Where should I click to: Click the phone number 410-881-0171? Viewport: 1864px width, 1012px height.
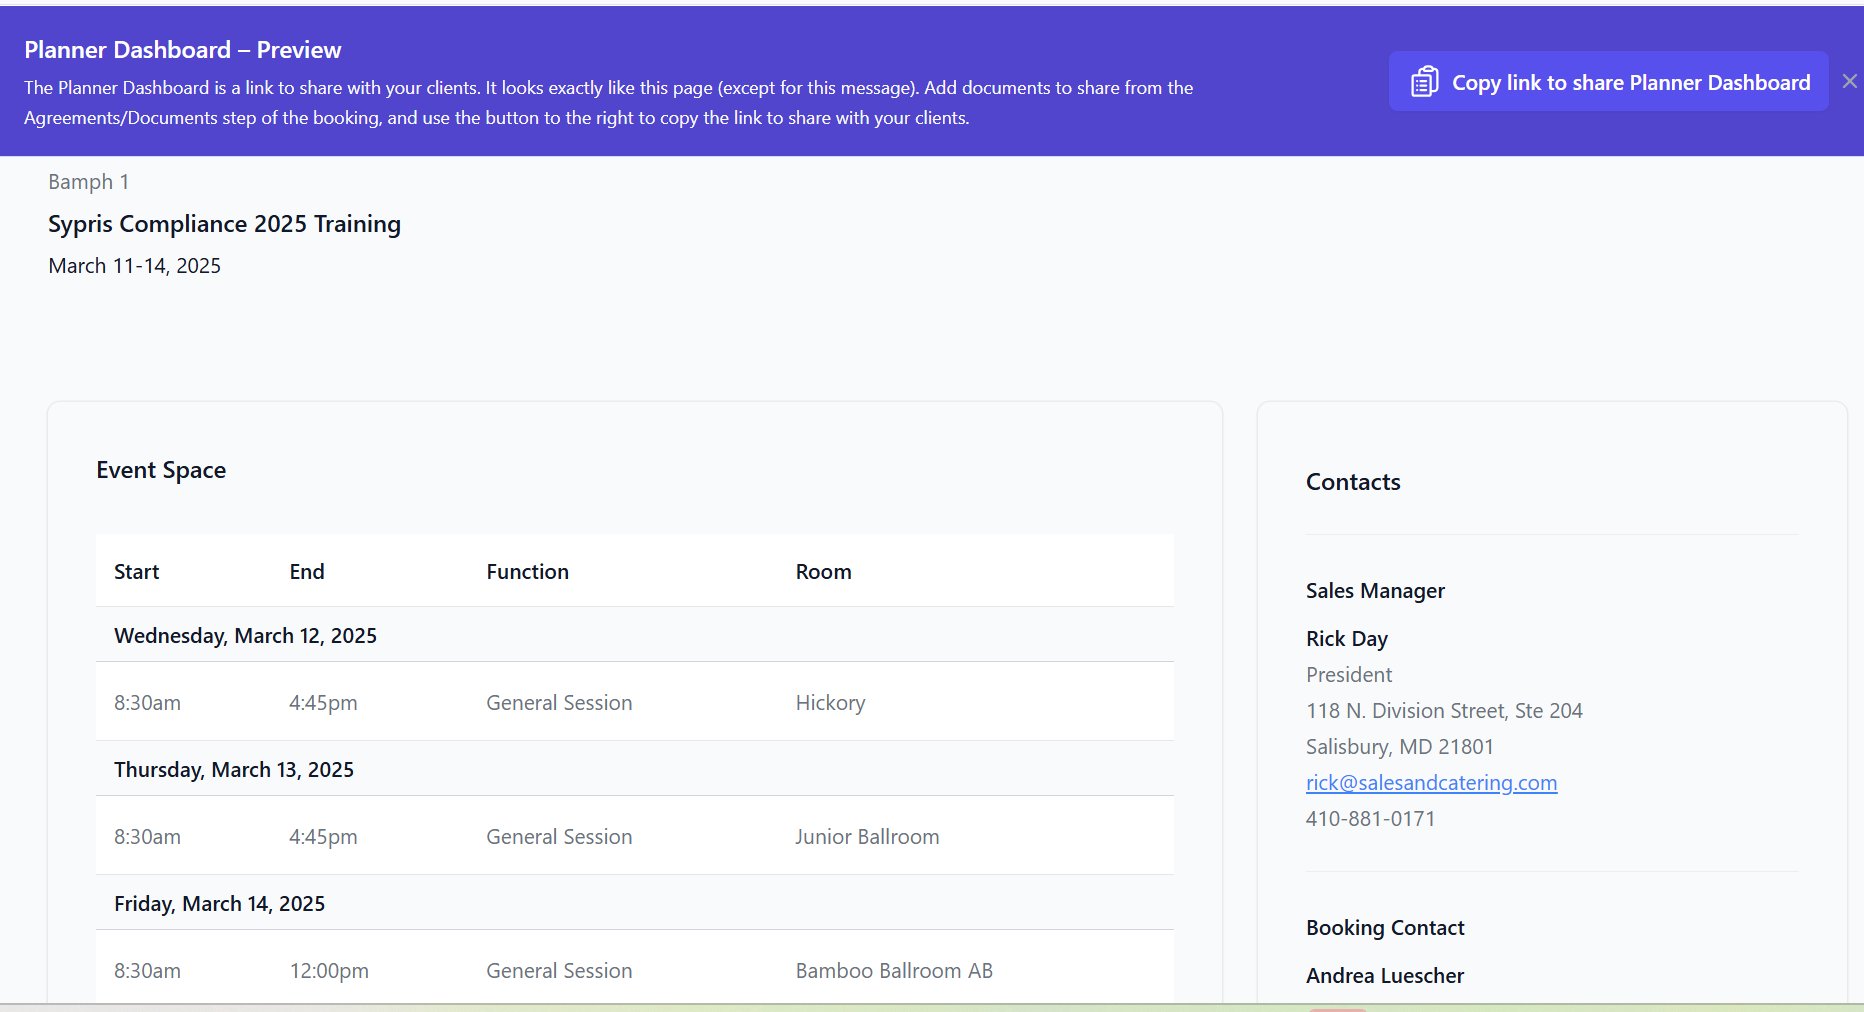click(x=1370, y=819)
